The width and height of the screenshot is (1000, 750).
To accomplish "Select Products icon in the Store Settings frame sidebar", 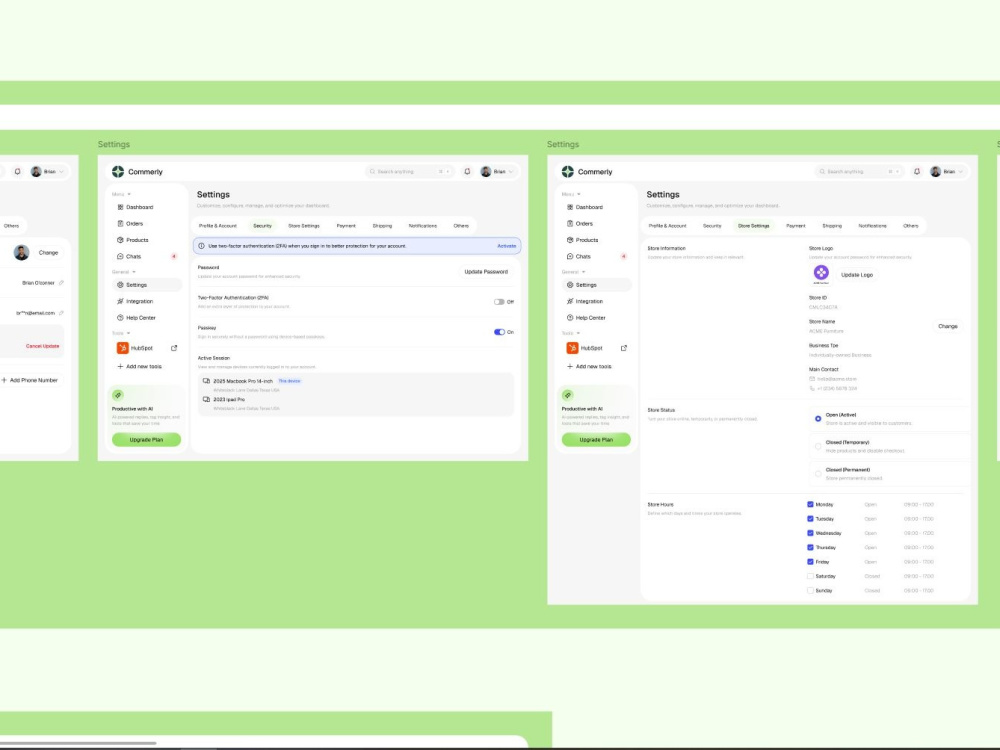I will pyautogui.click(x=570, y=240).
